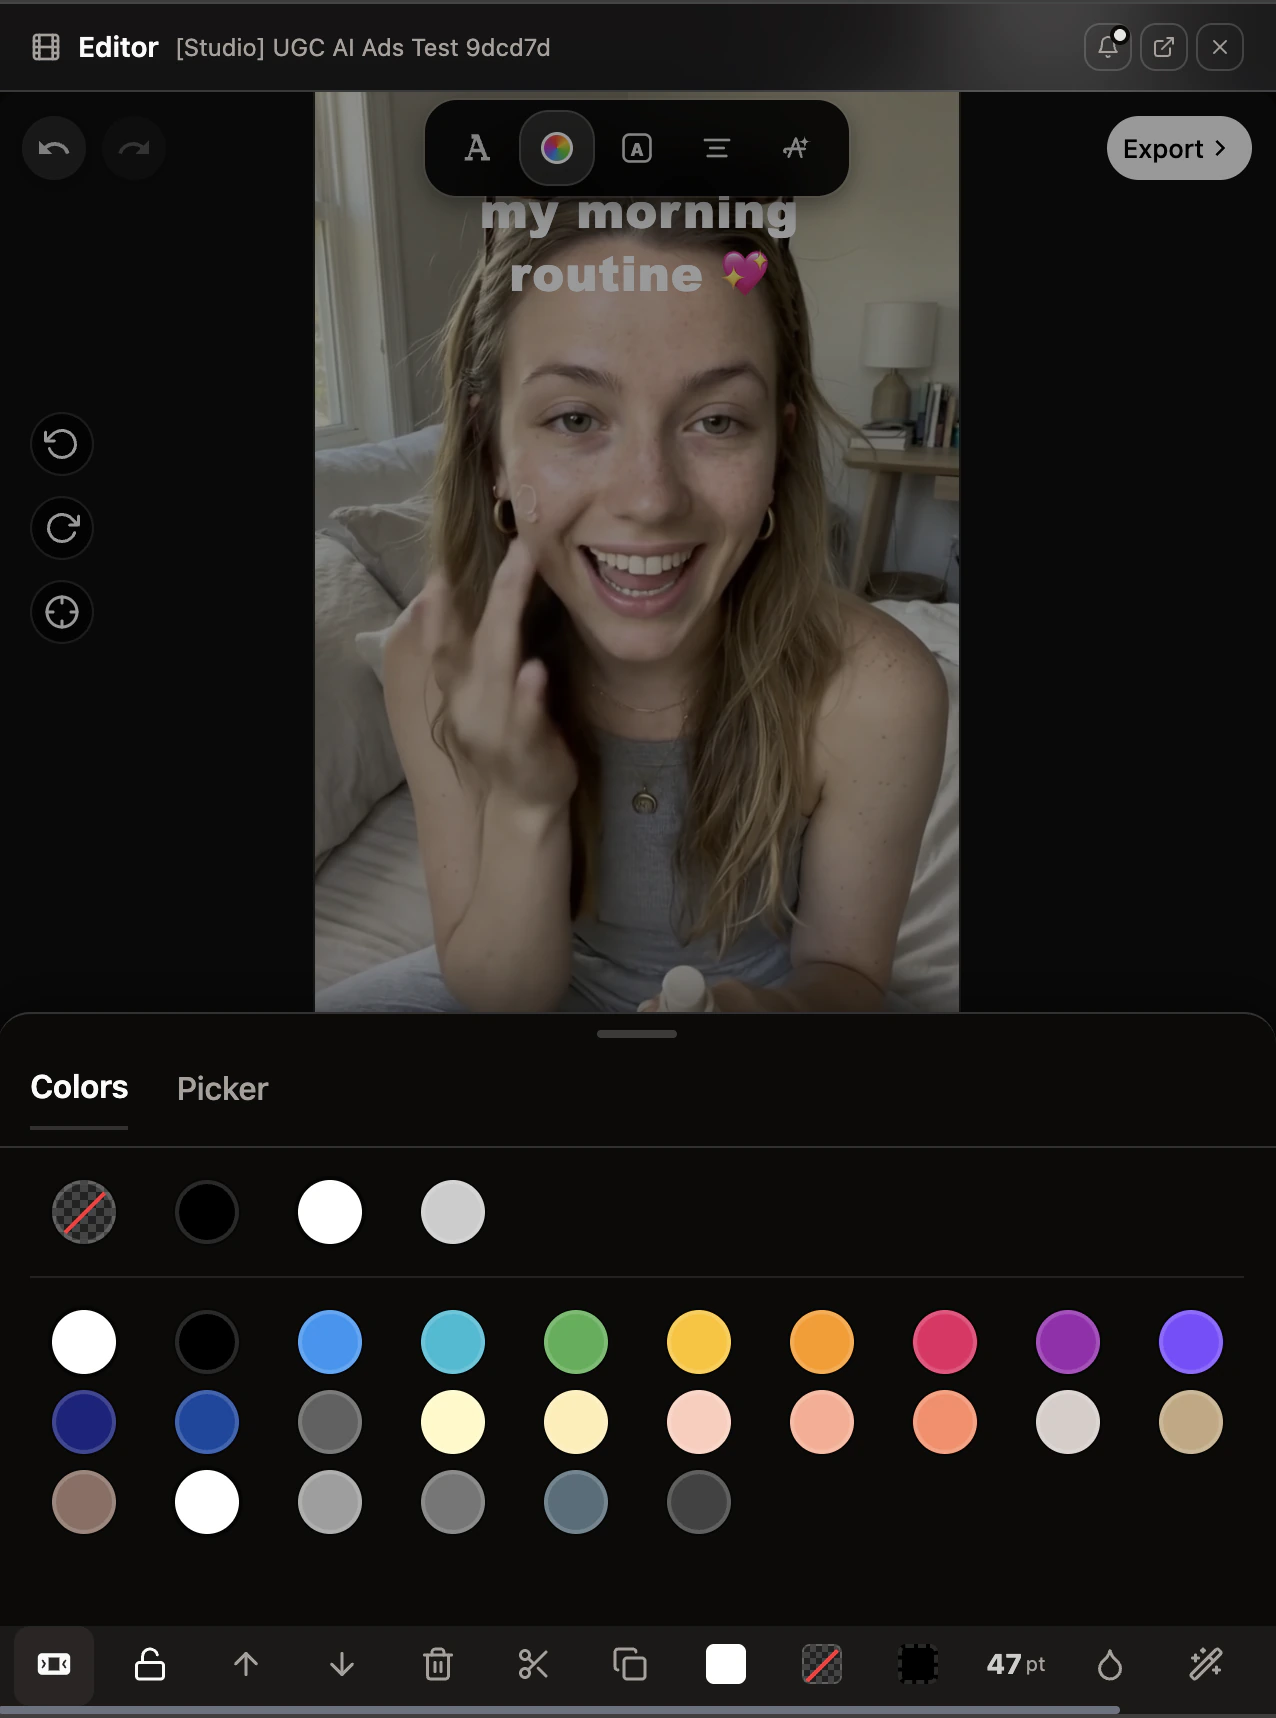Click the horizontal scrollbar under the toolbar
Viewport: 1276px width, 1718px height.
click(x=560, y=1710)
